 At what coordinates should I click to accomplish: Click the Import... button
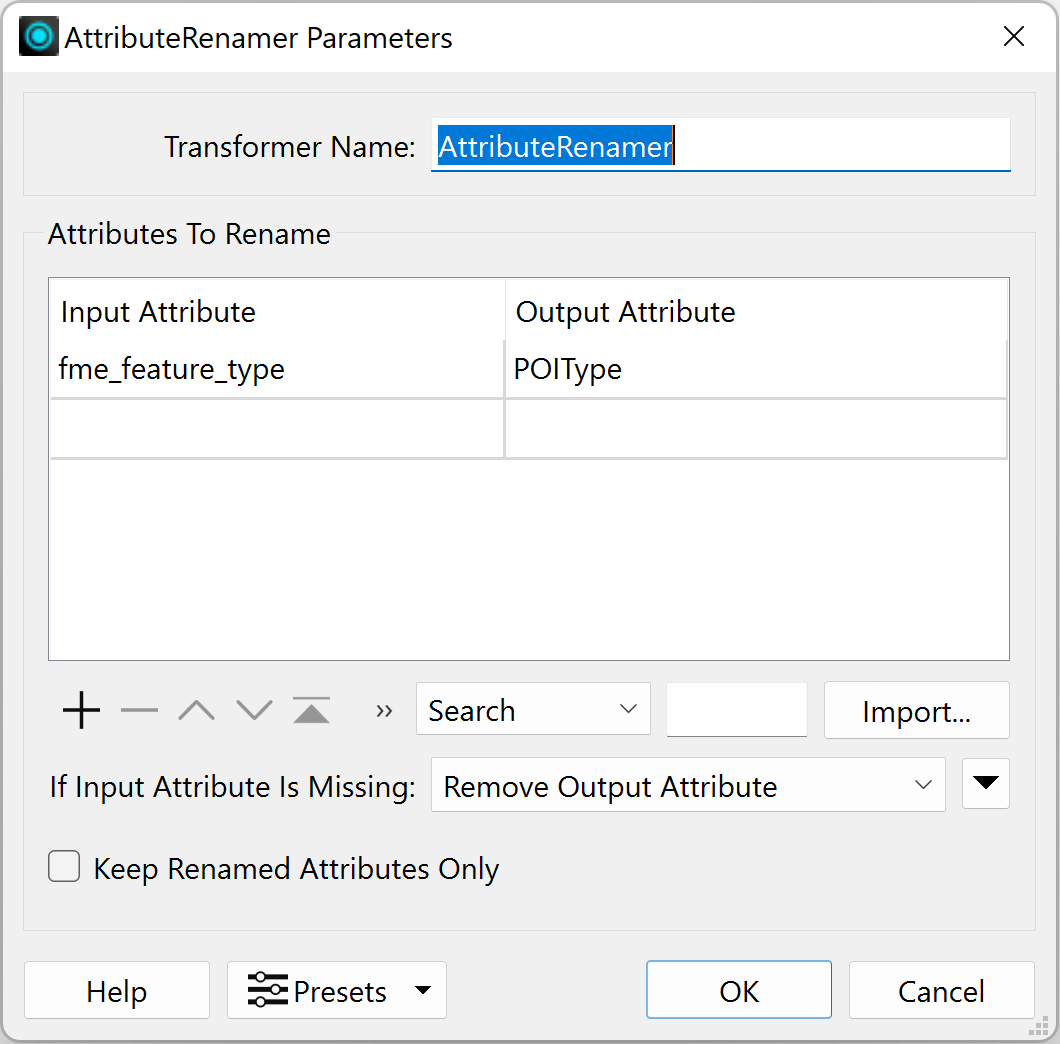[917, 711]
